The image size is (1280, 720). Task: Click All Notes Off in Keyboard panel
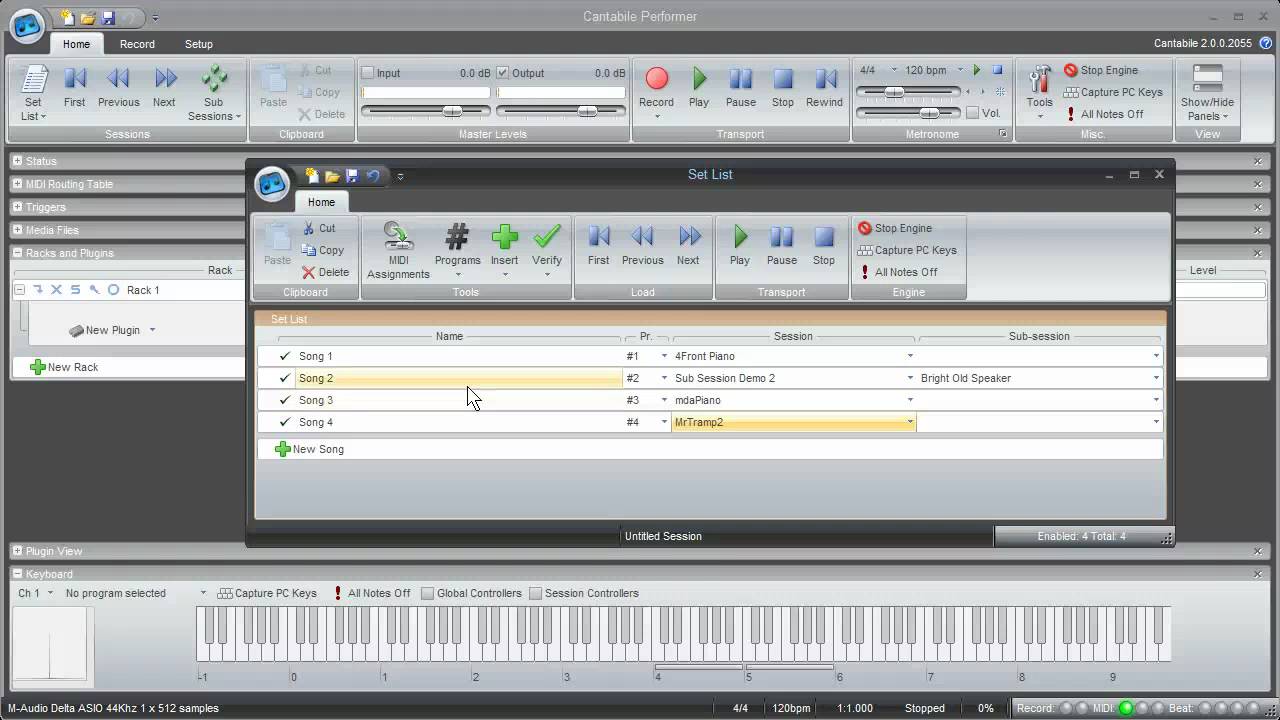(371, 593)
